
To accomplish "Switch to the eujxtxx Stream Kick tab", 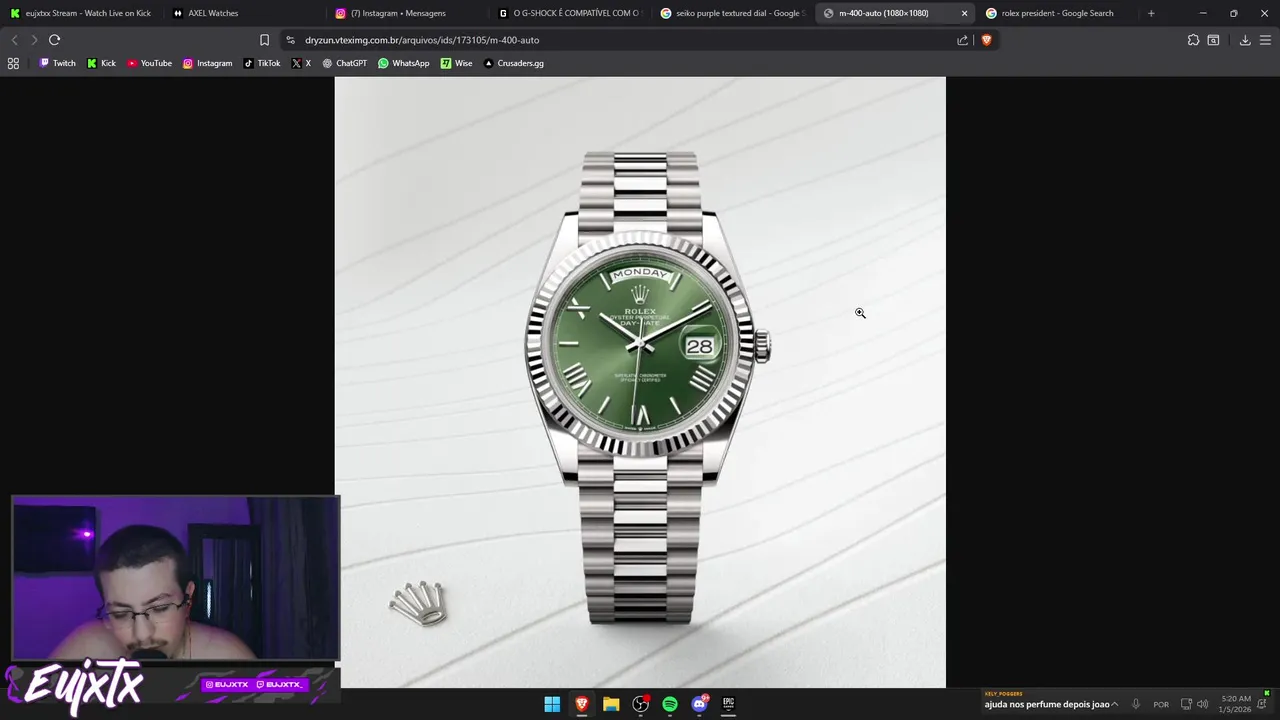I will tap(81, 13).
